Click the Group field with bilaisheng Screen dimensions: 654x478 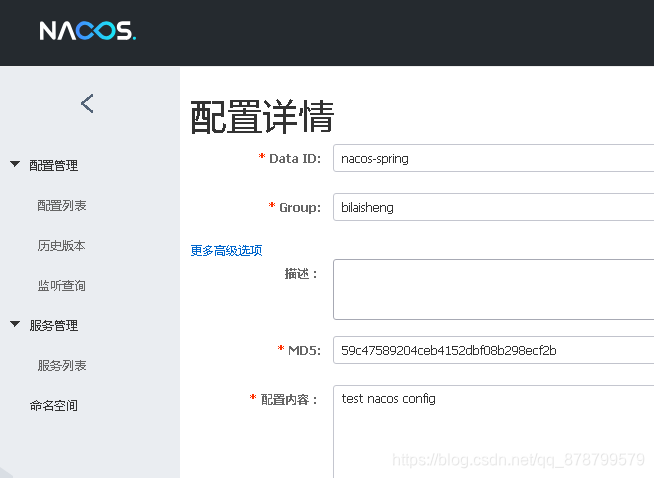click(x=493, y=207)
